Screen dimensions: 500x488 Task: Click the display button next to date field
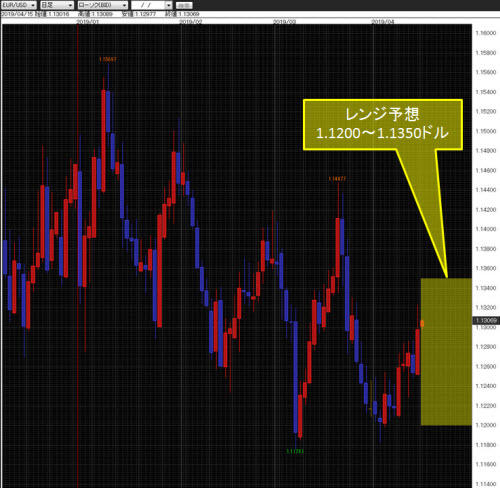(x=184, y=5)
